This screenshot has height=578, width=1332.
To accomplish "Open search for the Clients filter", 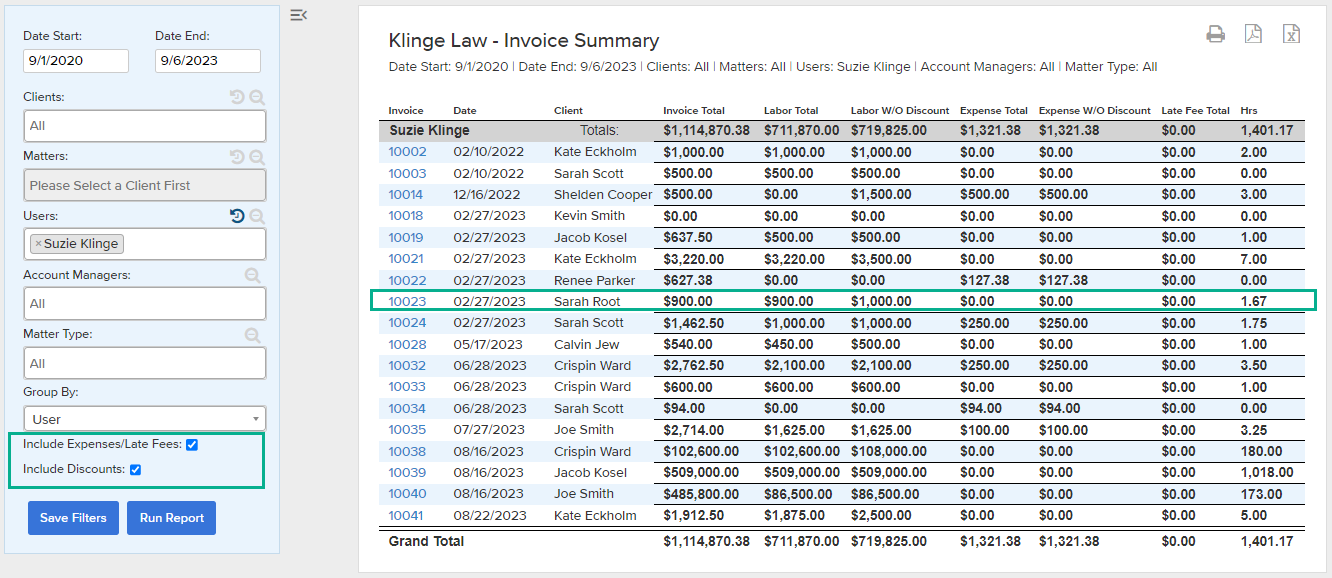I will [x=257, y=98].
